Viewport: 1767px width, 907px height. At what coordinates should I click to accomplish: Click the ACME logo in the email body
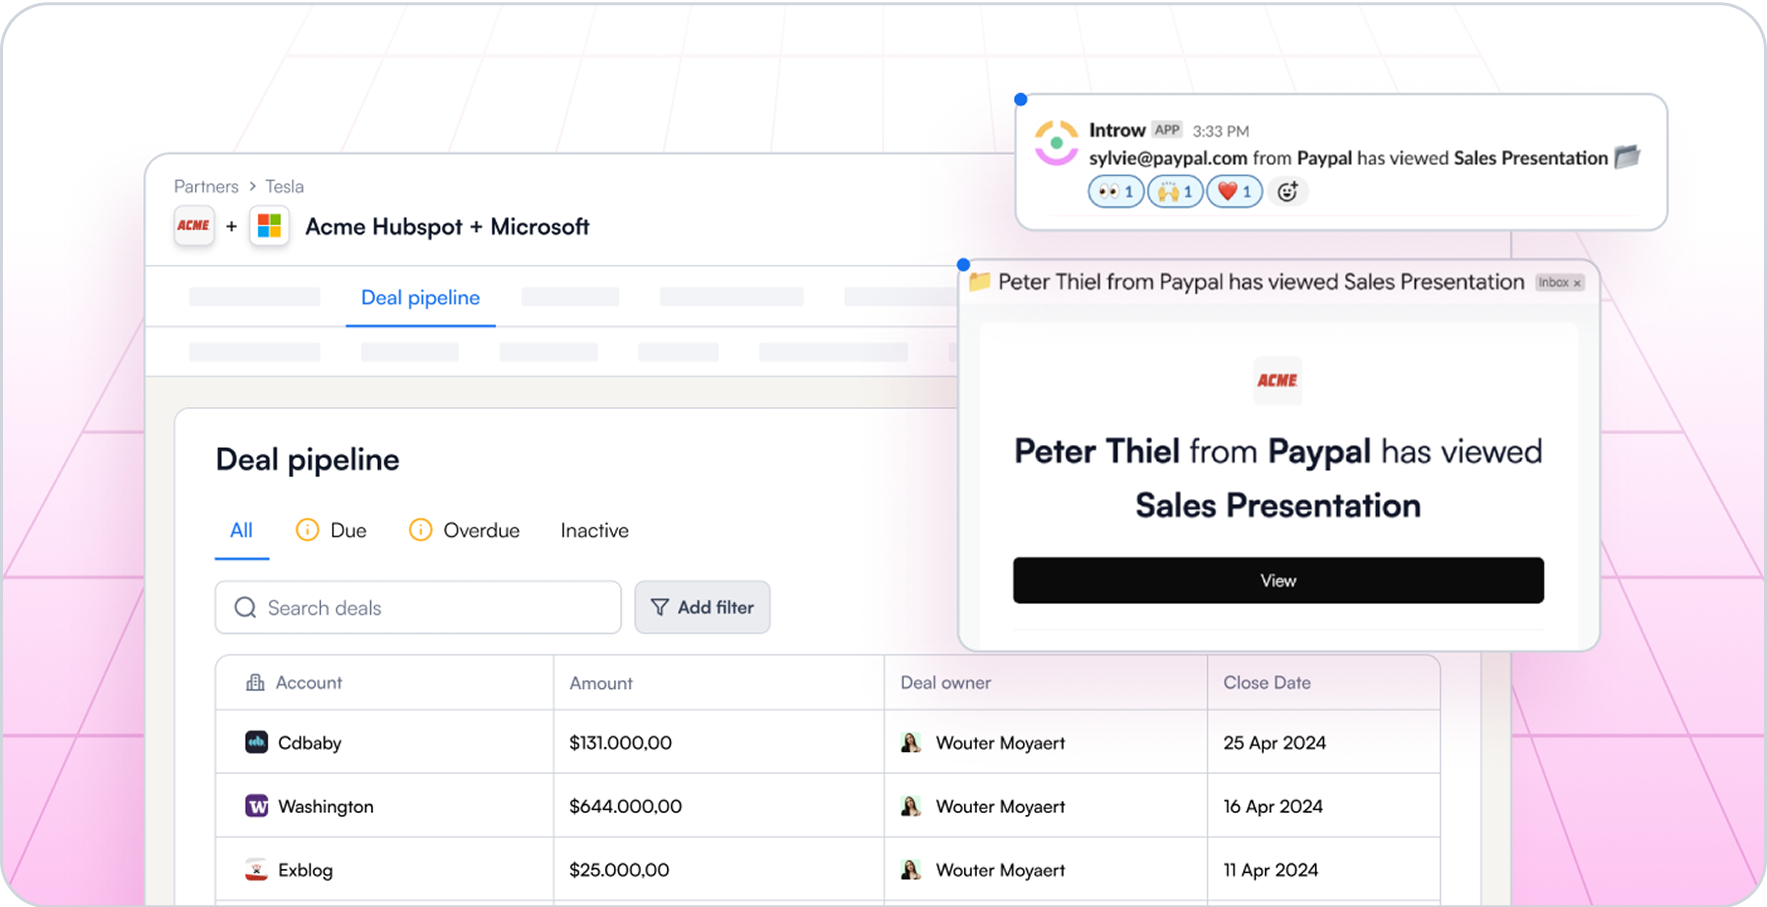coord(1277,380)
